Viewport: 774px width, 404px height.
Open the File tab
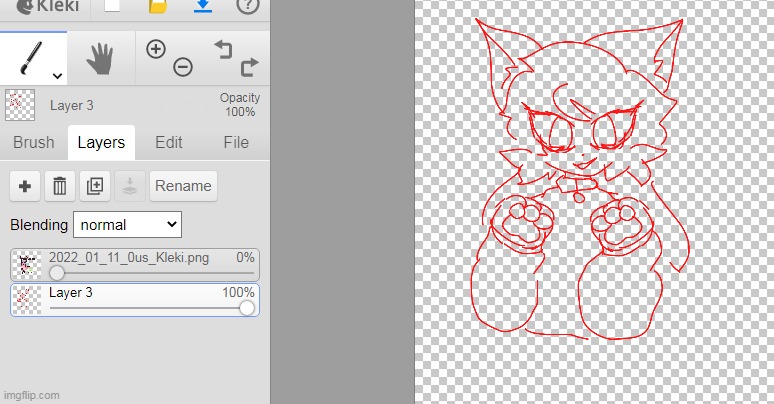(236, 142)
